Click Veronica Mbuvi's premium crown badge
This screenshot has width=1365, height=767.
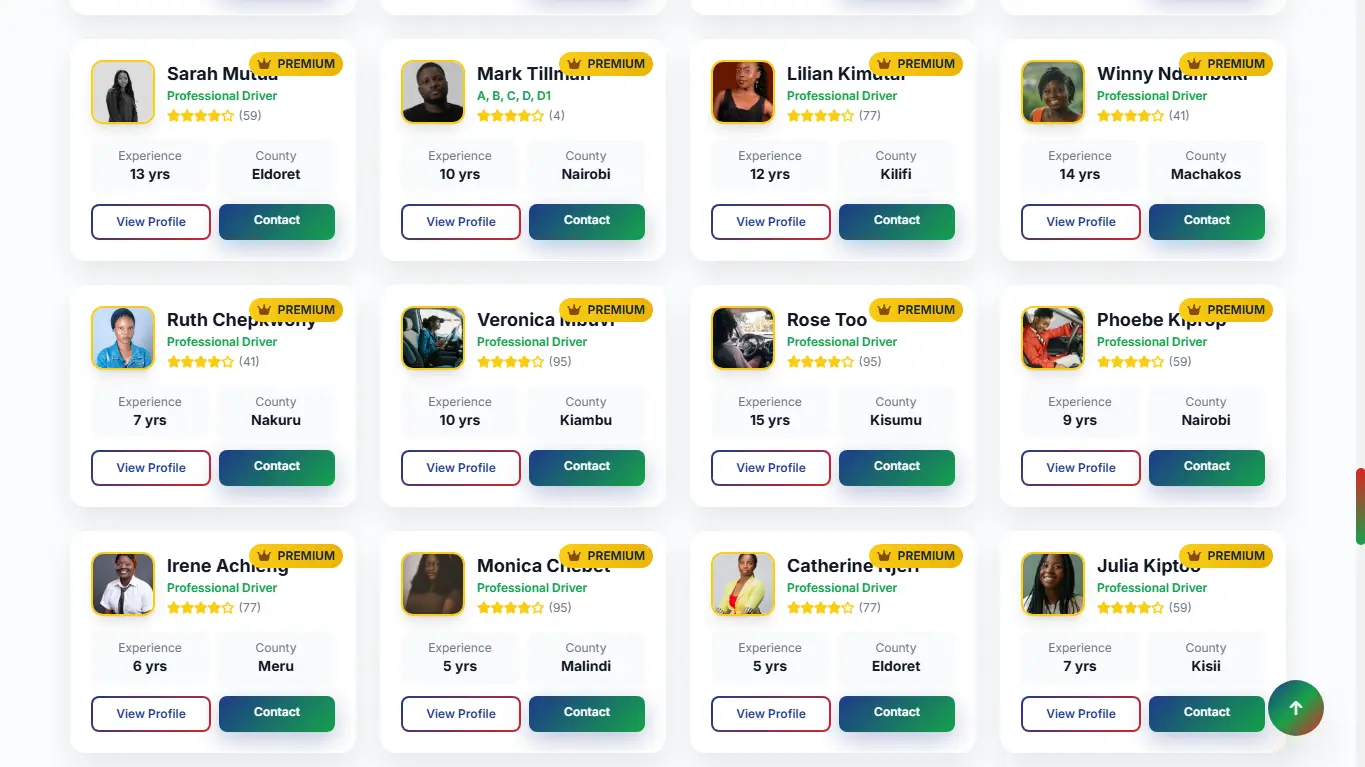606,310
